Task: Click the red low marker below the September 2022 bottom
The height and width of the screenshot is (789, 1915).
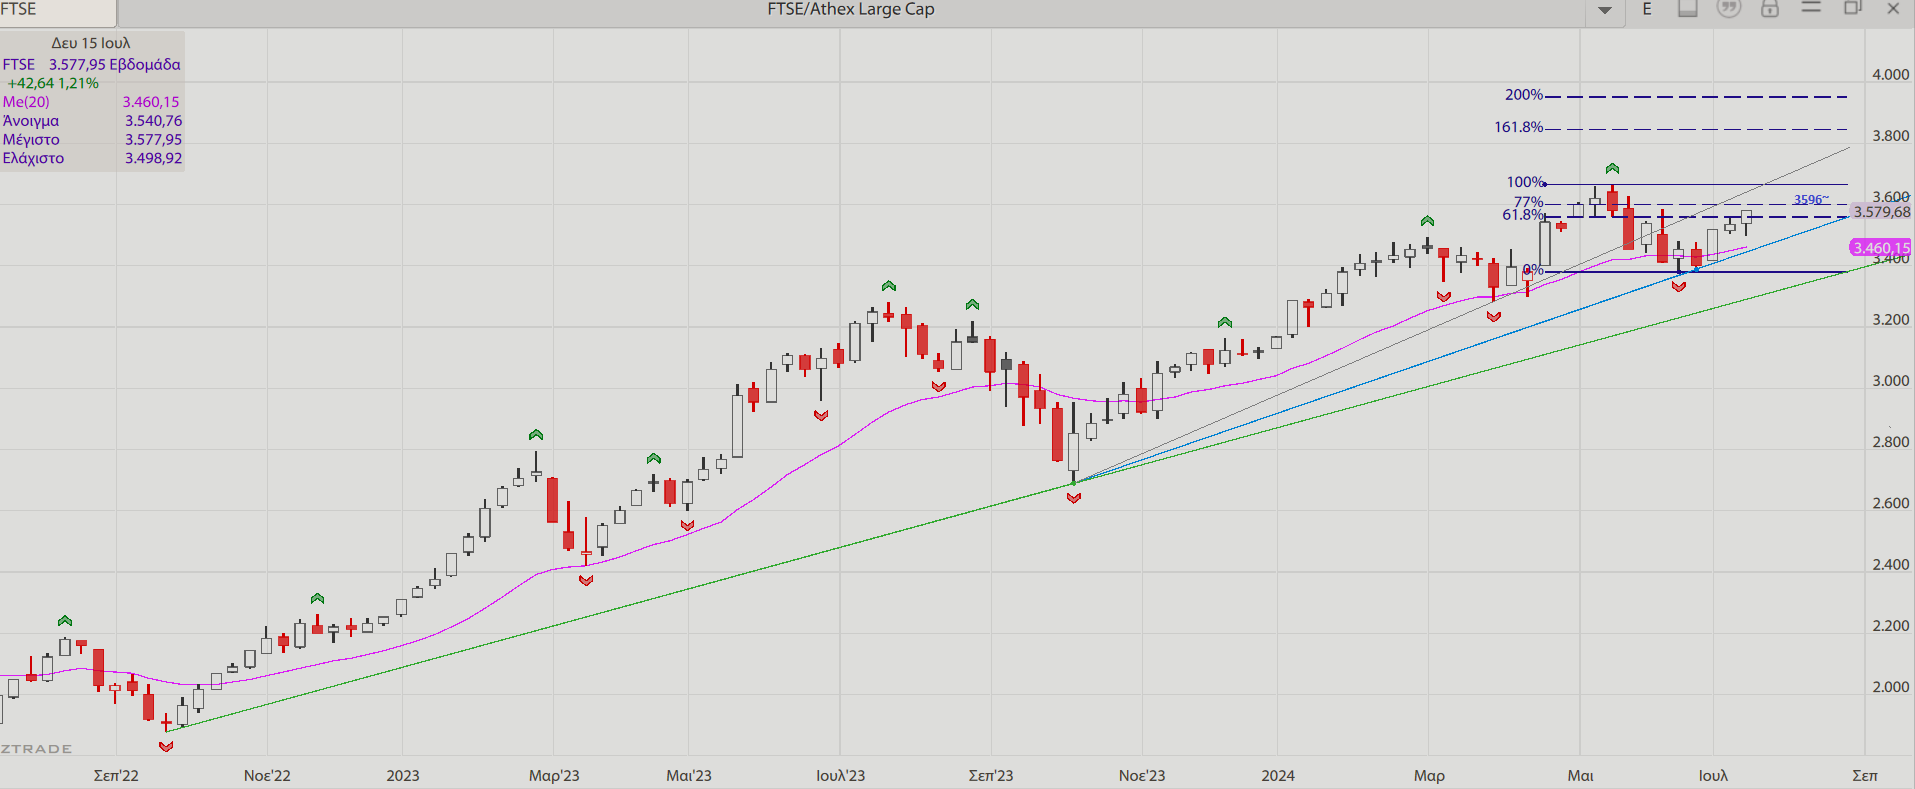Action: (166, 746)
